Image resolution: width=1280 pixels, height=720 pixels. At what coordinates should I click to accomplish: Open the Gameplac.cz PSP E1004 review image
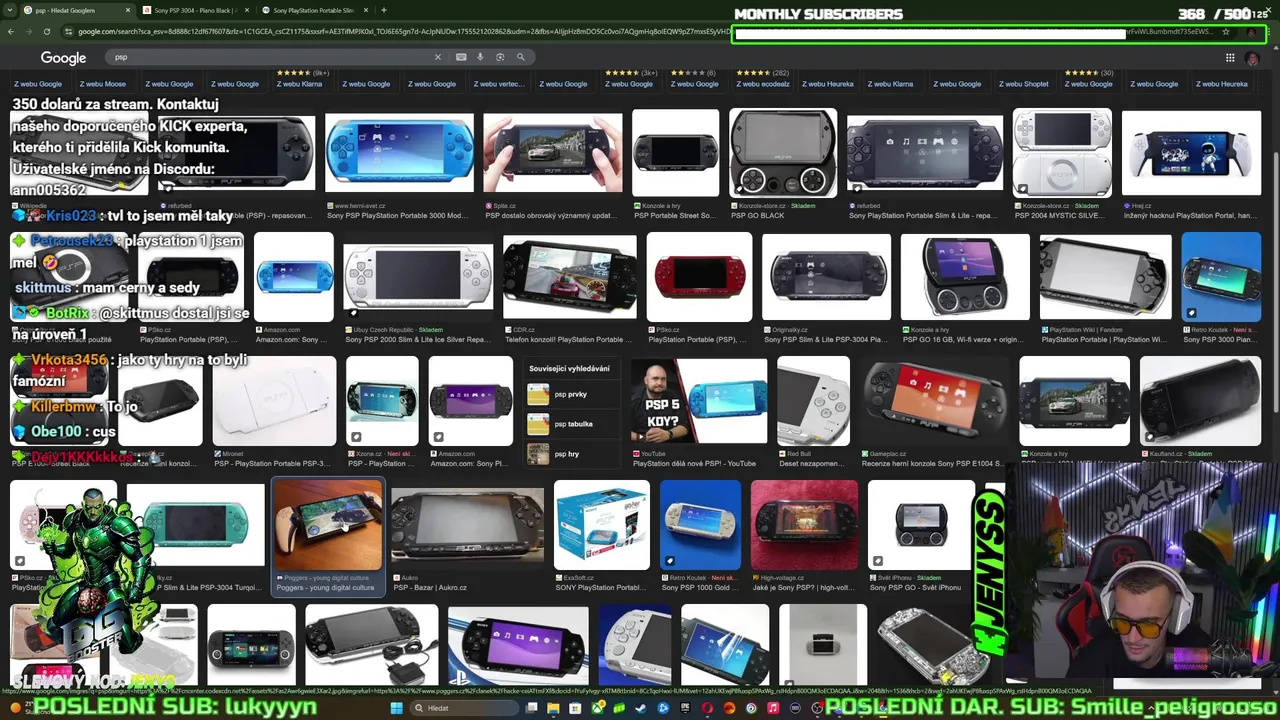[934, 401]
